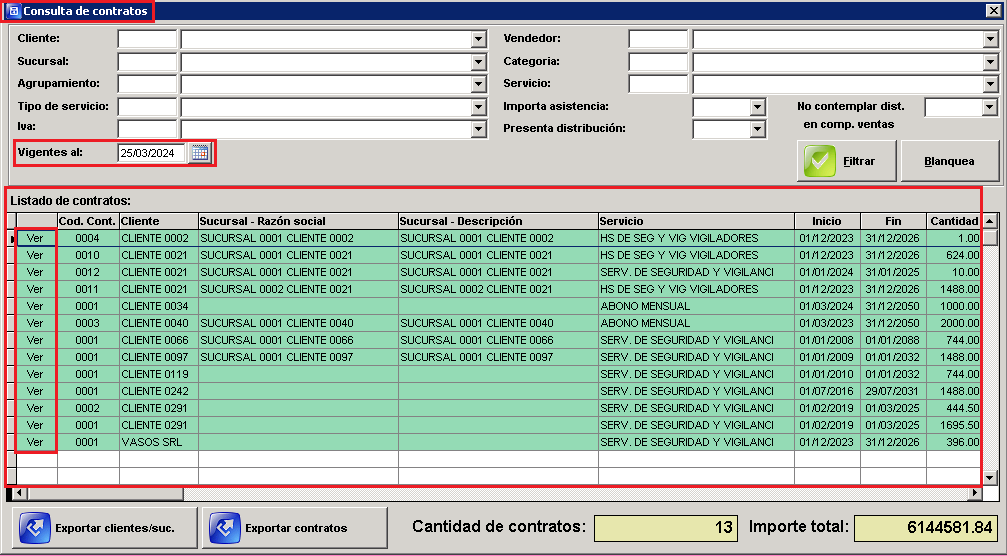The image size is (1007, 556).
Task: Open Ver for CLIENTE 0242 row
Action: pos(35,391)
